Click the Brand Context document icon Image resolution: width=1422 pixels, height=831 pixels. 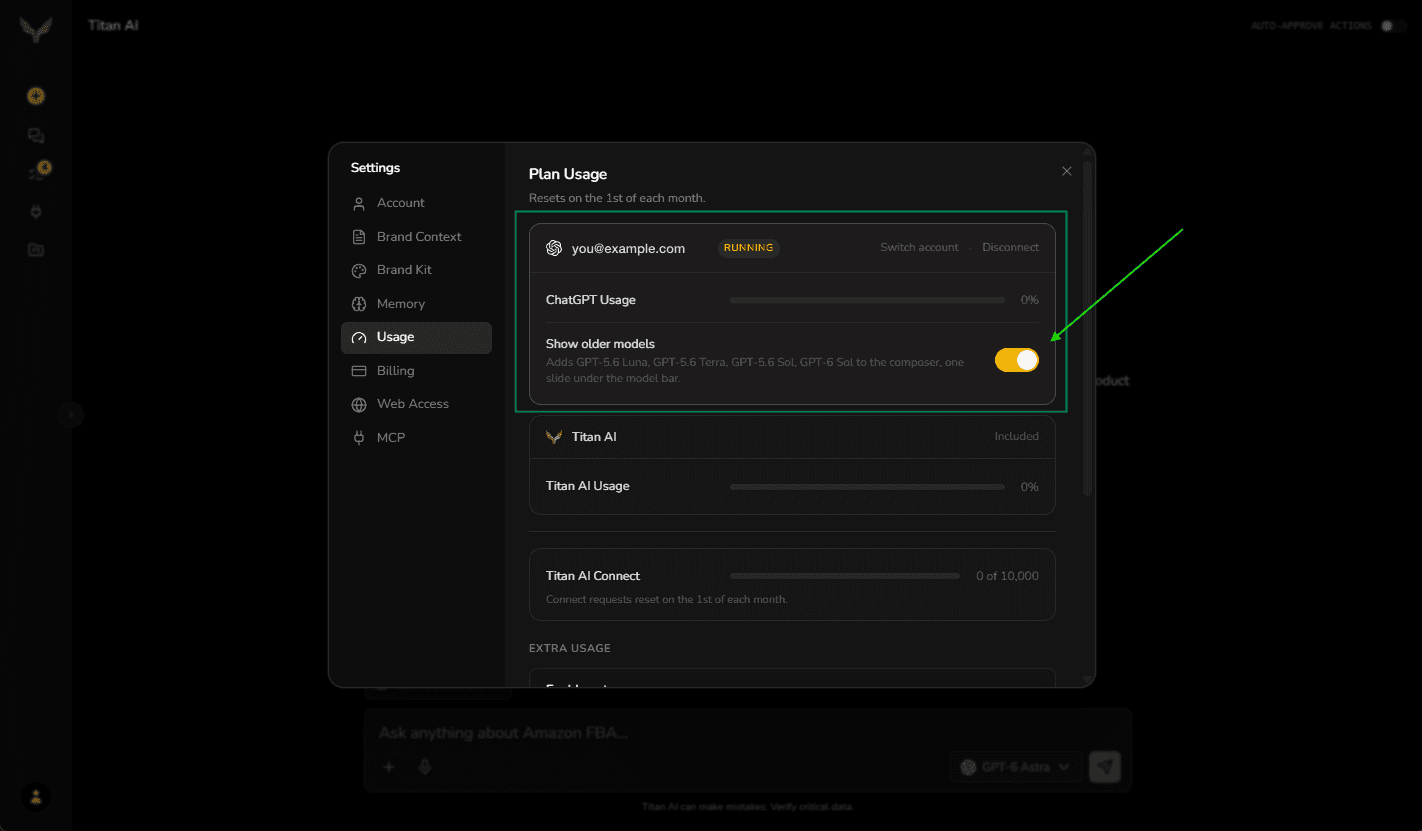pyautogui.click(x=359, y=237)
